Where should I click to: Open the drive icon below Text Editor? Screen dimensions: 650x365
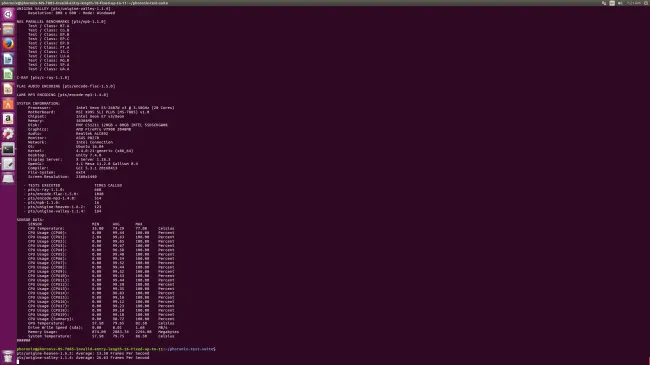point(8,178)
